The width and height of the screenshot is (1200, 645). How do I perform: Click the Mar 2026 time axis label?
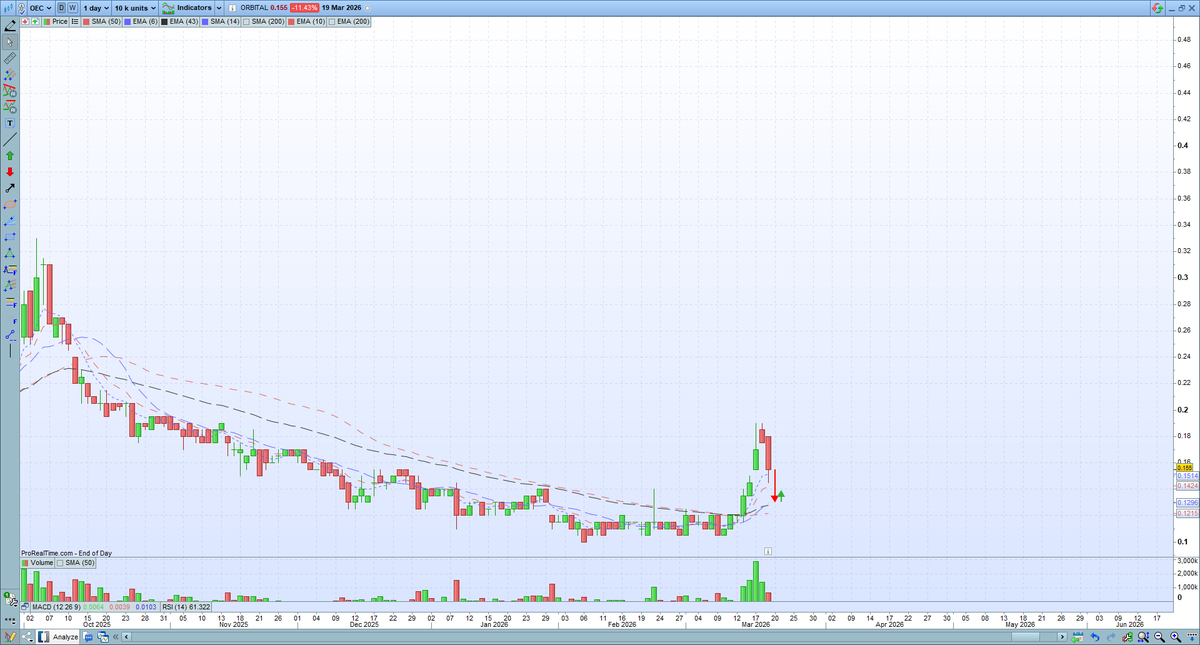pos(755,623)
